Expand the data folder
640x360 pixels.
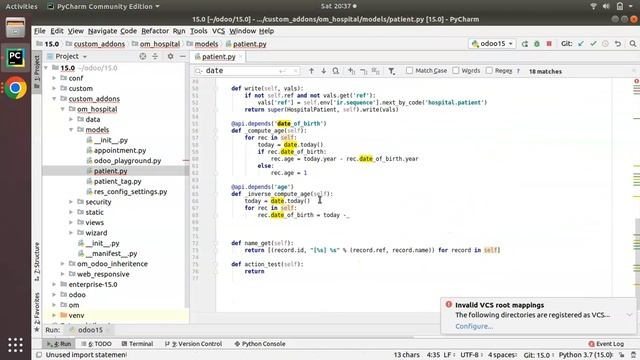(x=71, y=119)
